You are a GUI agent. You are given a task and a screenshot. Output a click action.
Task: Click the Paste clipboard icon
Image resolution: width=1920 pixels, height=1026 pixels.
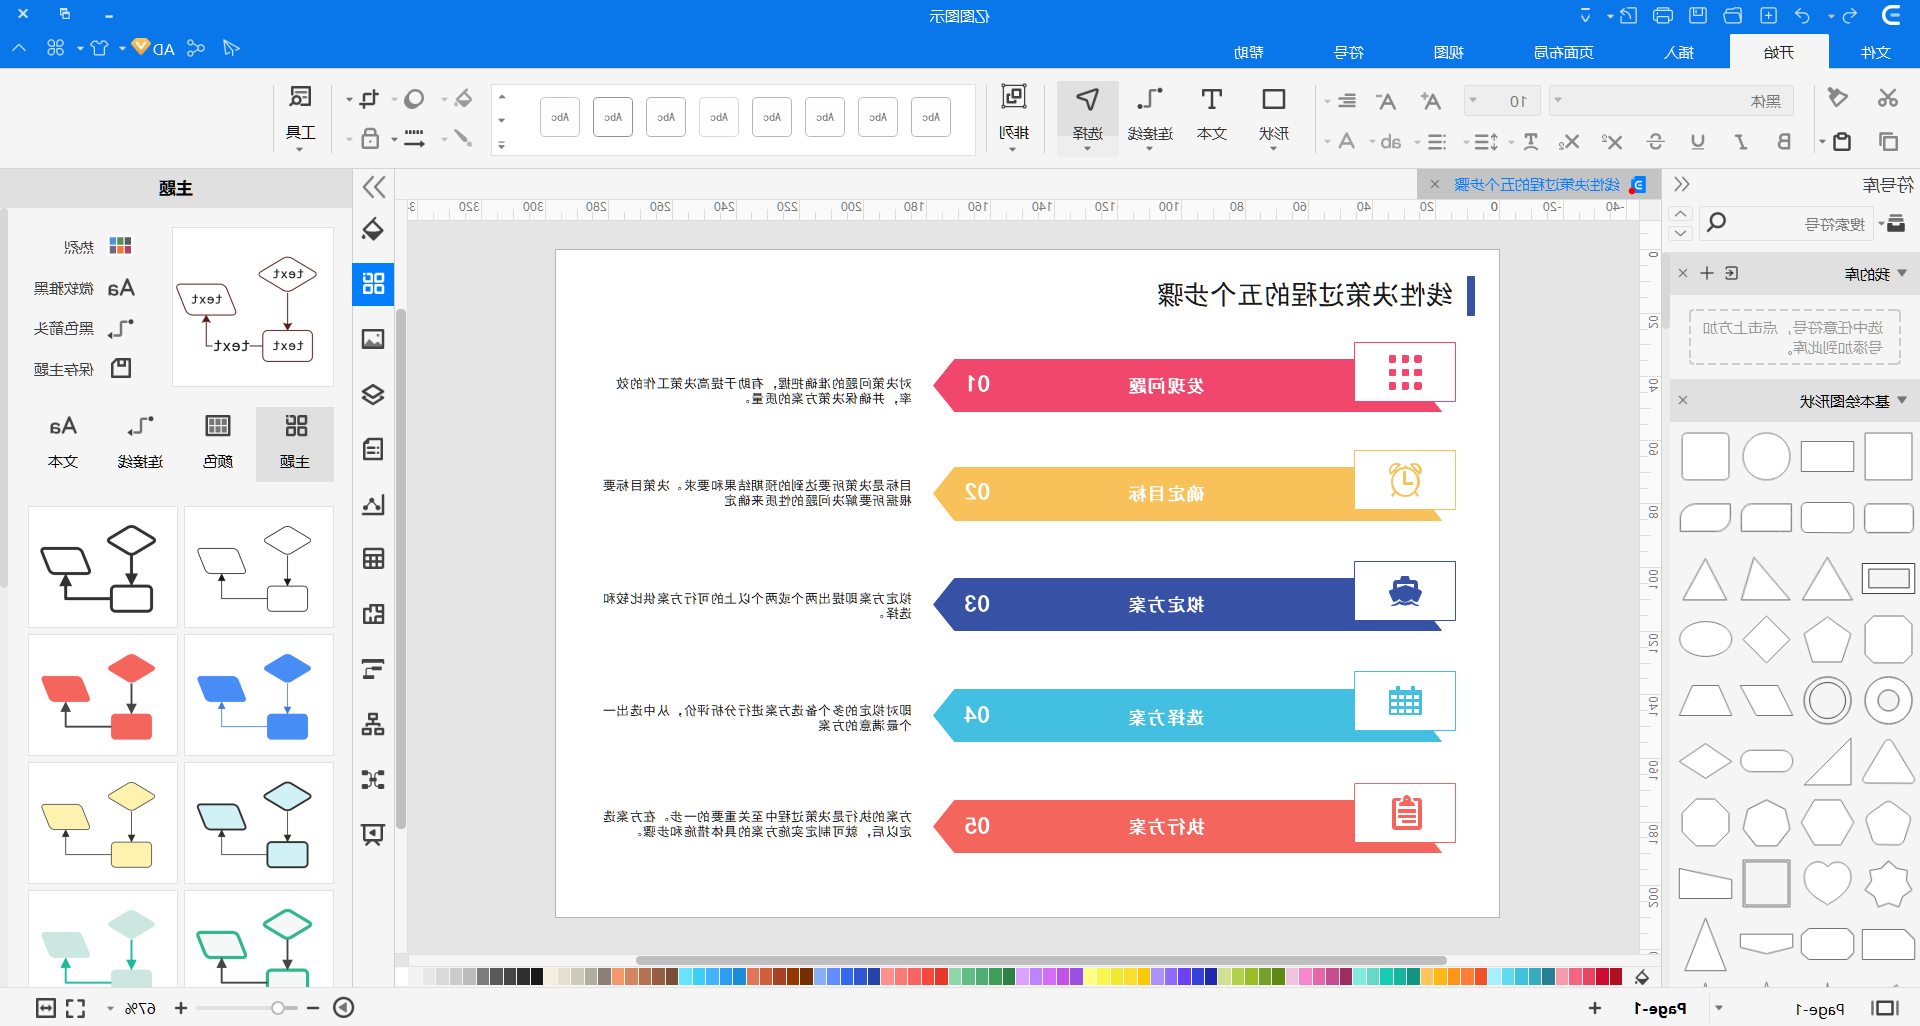1841,142
